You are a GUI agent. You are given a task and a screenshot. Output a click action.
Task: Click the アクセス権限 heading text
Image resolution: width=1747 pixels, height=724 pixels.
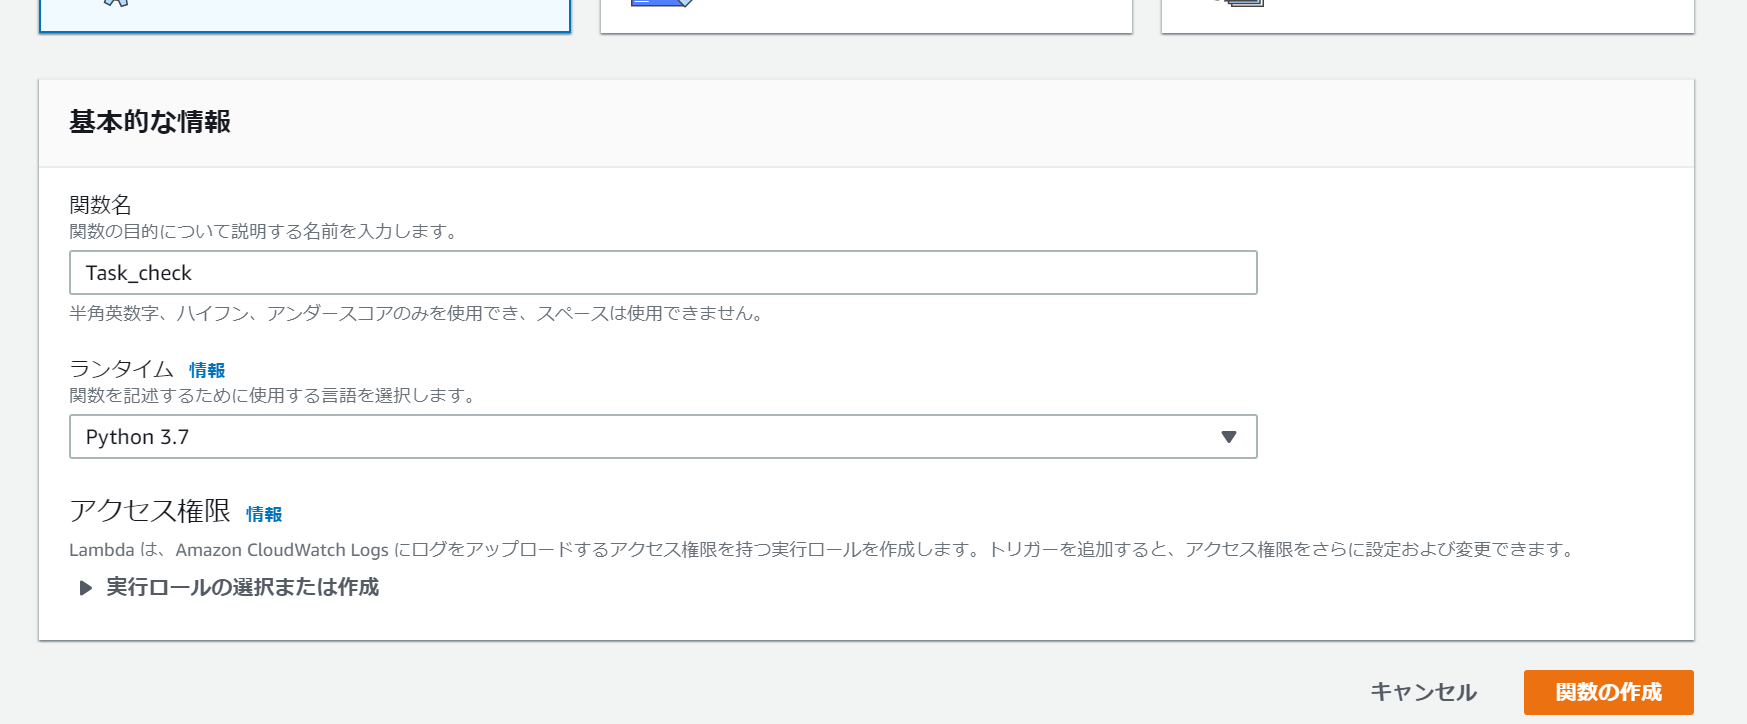150,511
